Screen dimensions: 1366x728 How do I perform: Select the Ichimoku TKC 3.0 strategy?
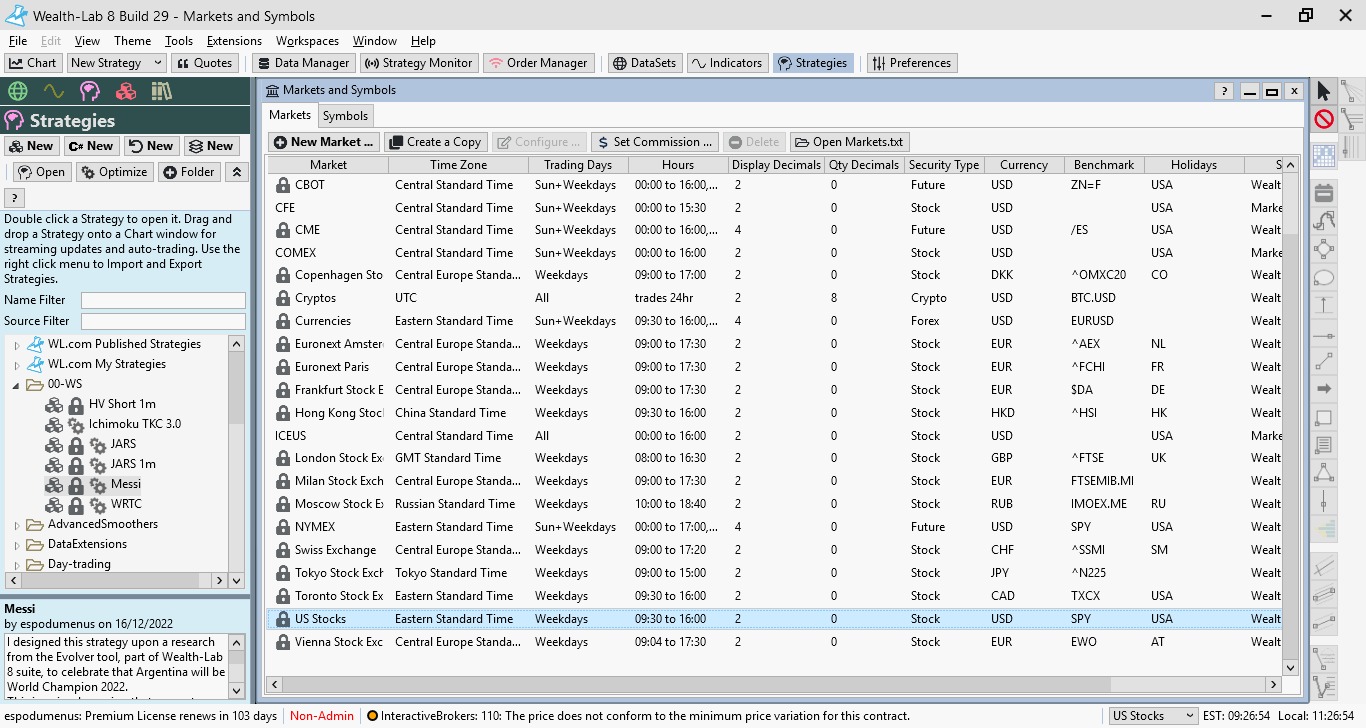coord(135,424)
